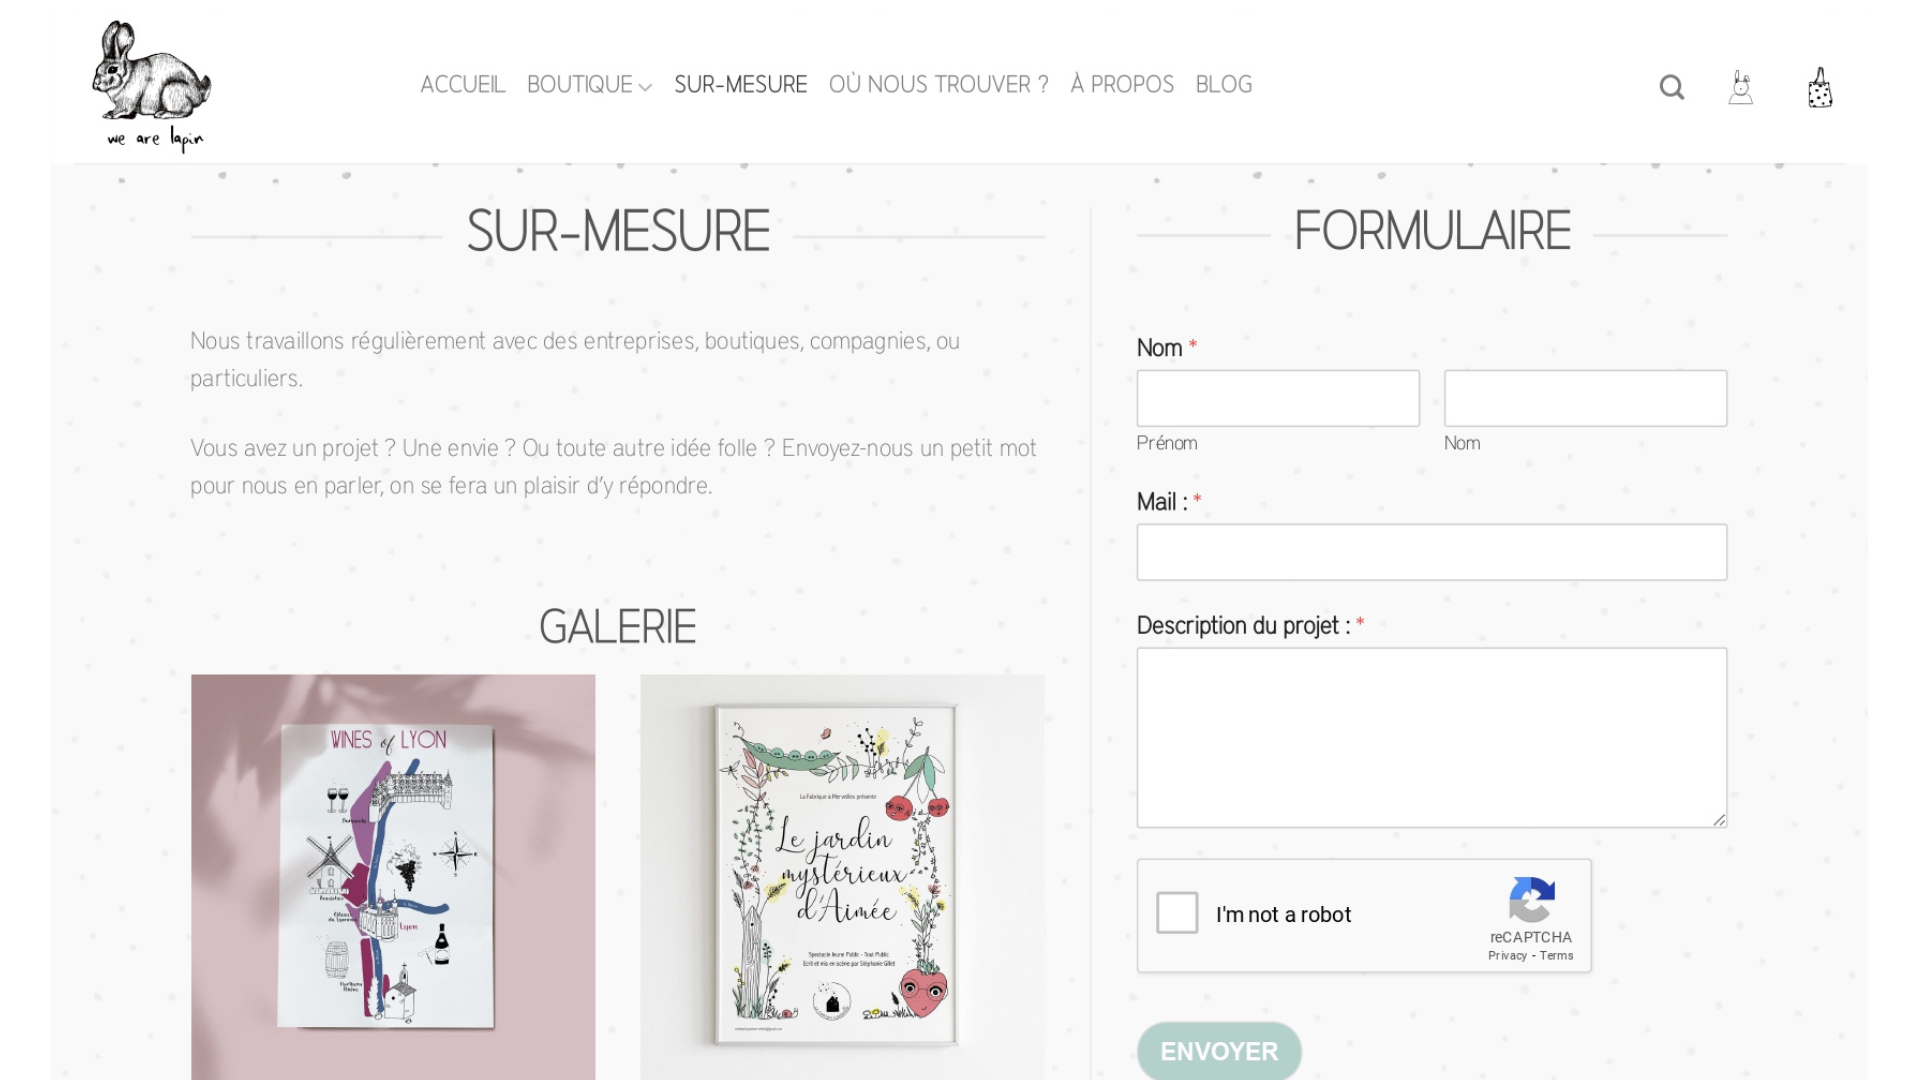Expand the Boutique menu chevron
Image resolution: width=1920 pixels, height=1080 pixels.
click(x=645, y=87)
